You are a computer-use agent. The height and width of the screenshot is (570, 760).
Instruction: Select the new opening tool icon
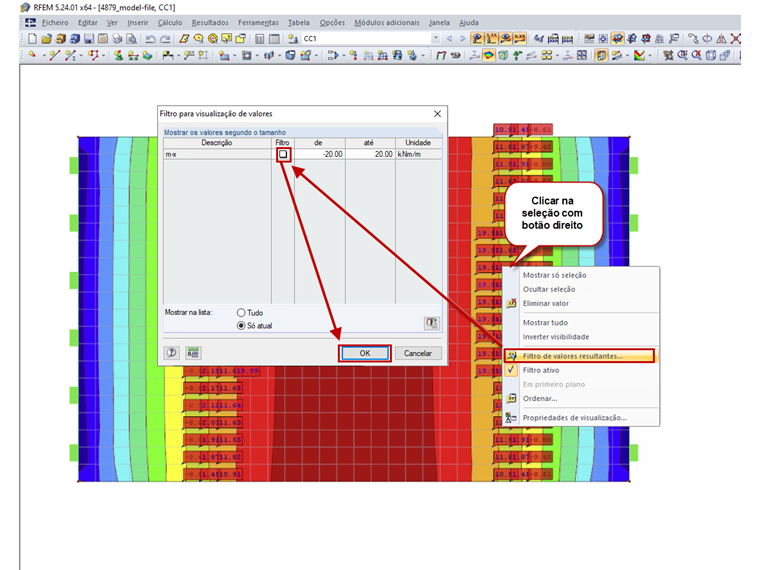247,56
